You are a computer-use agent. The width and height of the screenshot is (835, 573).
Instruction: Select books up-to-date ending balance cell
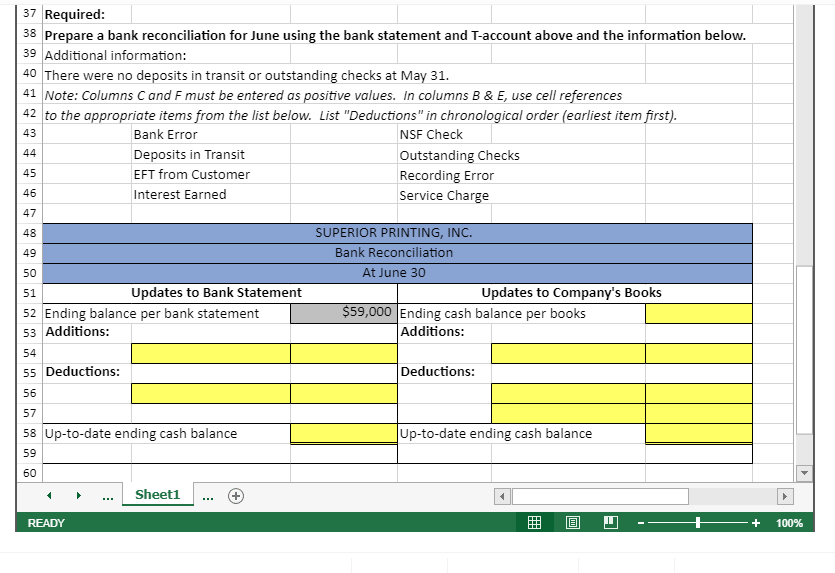[699, 433]
